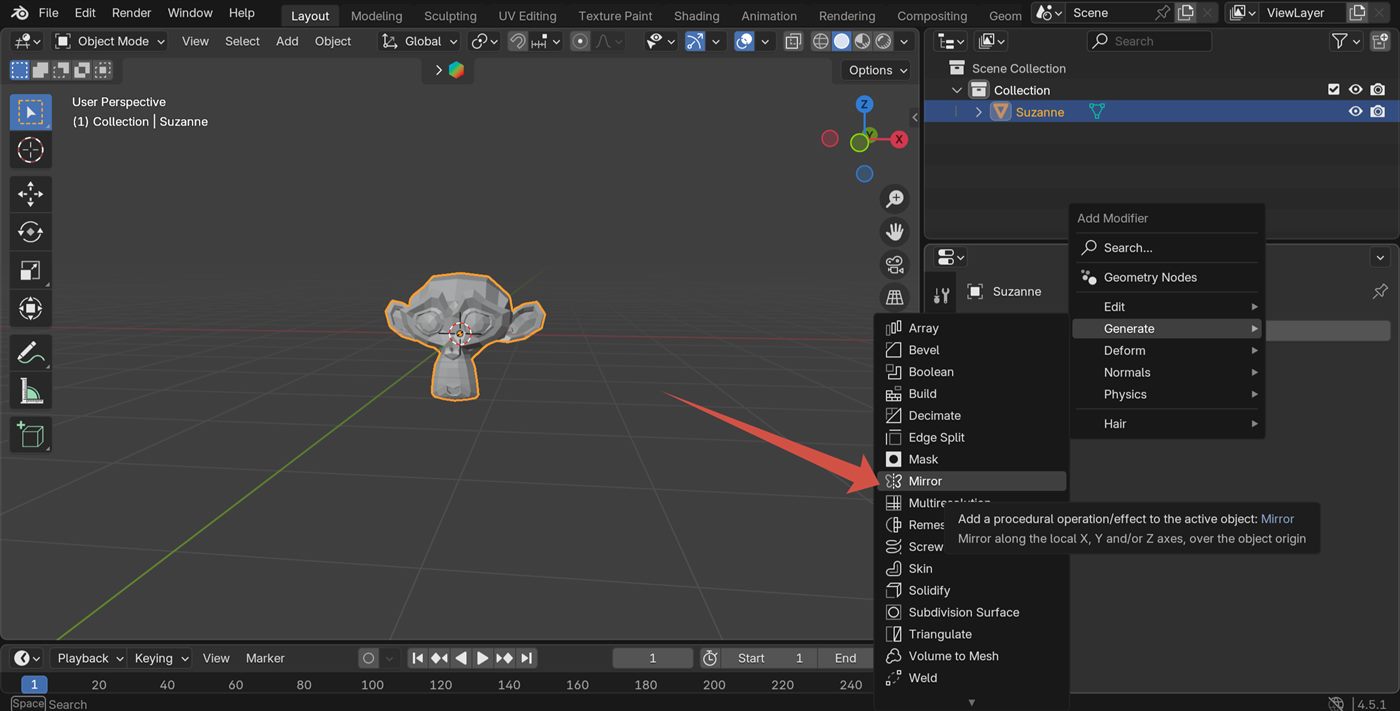Switch perspective/orthographic grid icon
This screenshot has height=711, width=1400.
click(x=894, y=297)
